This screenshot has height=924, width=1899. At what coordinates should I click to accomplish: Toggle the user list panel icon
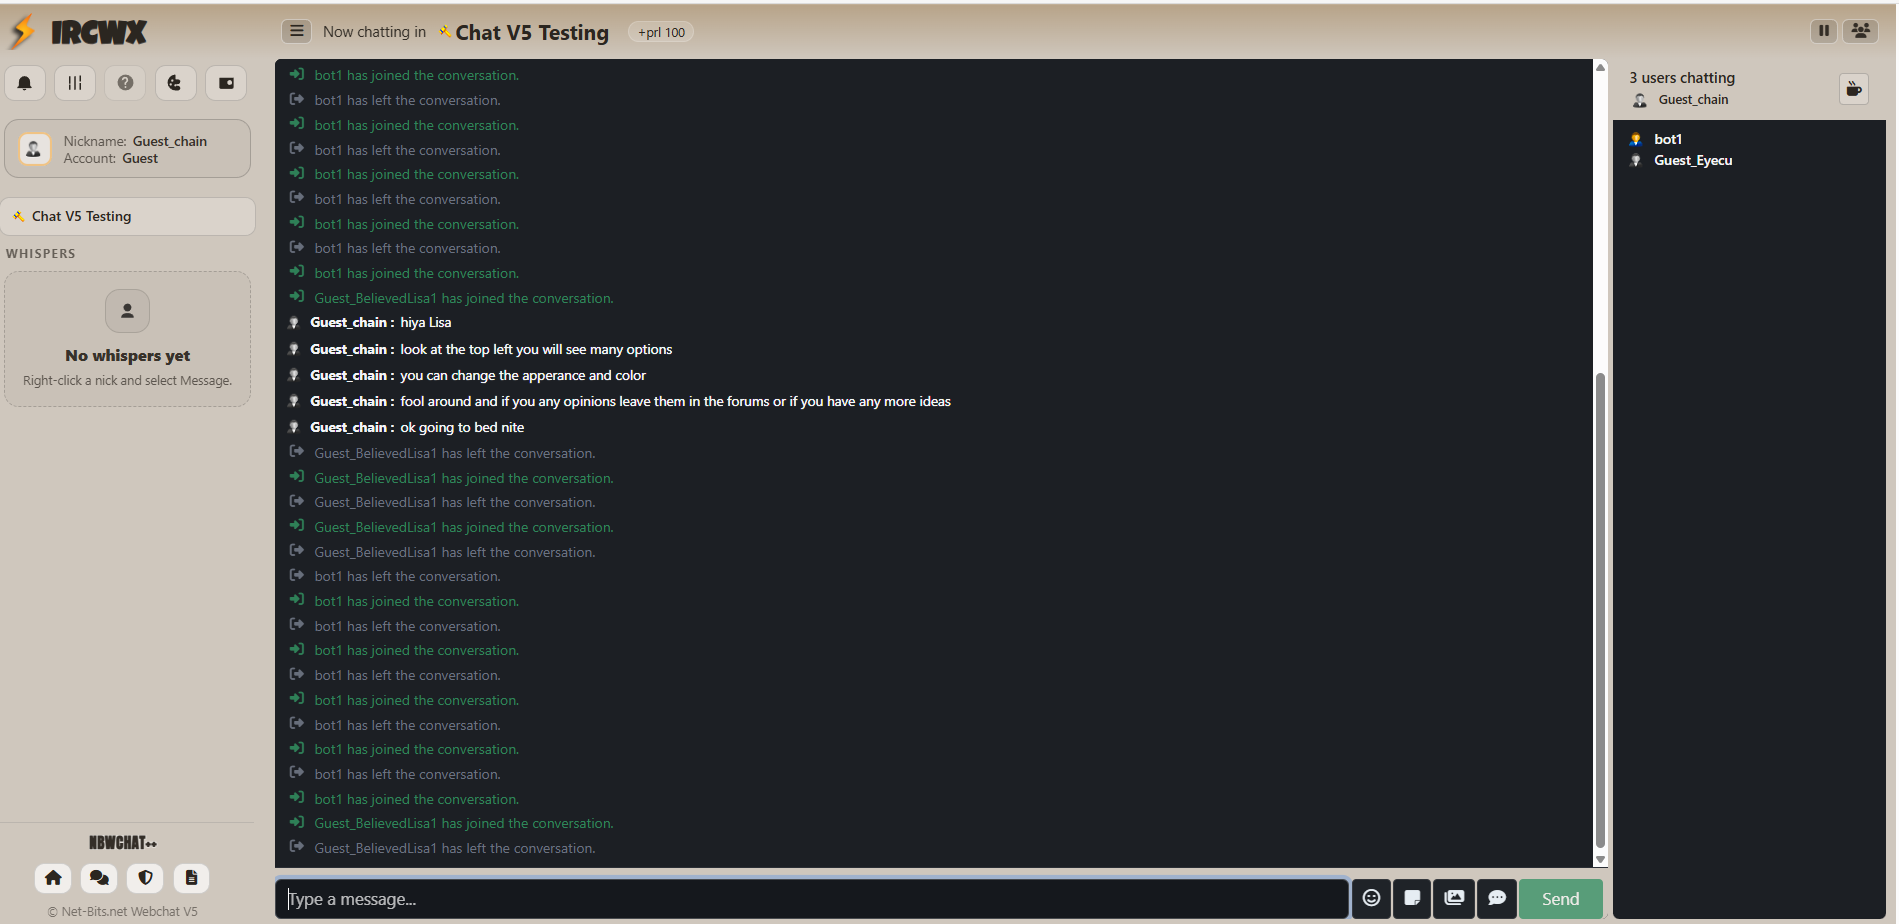coord(1861,31)
